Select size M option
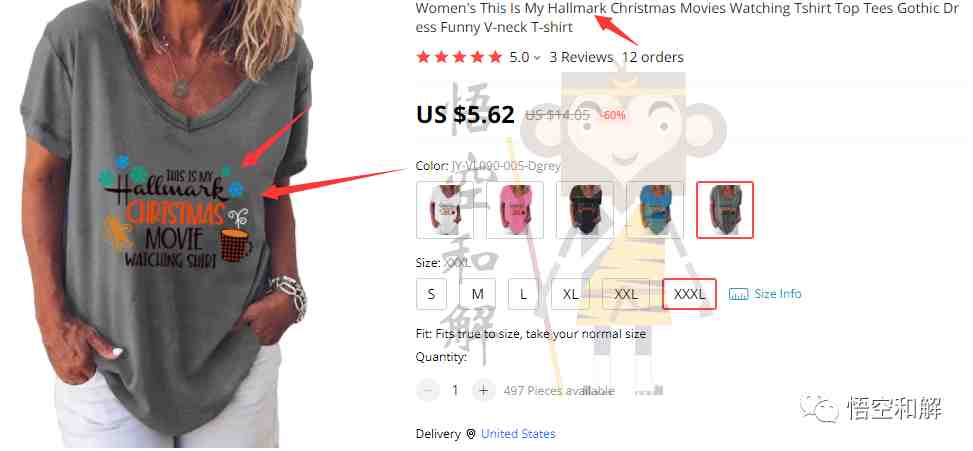Screen dimensions: 973x451 pos(478,294)
